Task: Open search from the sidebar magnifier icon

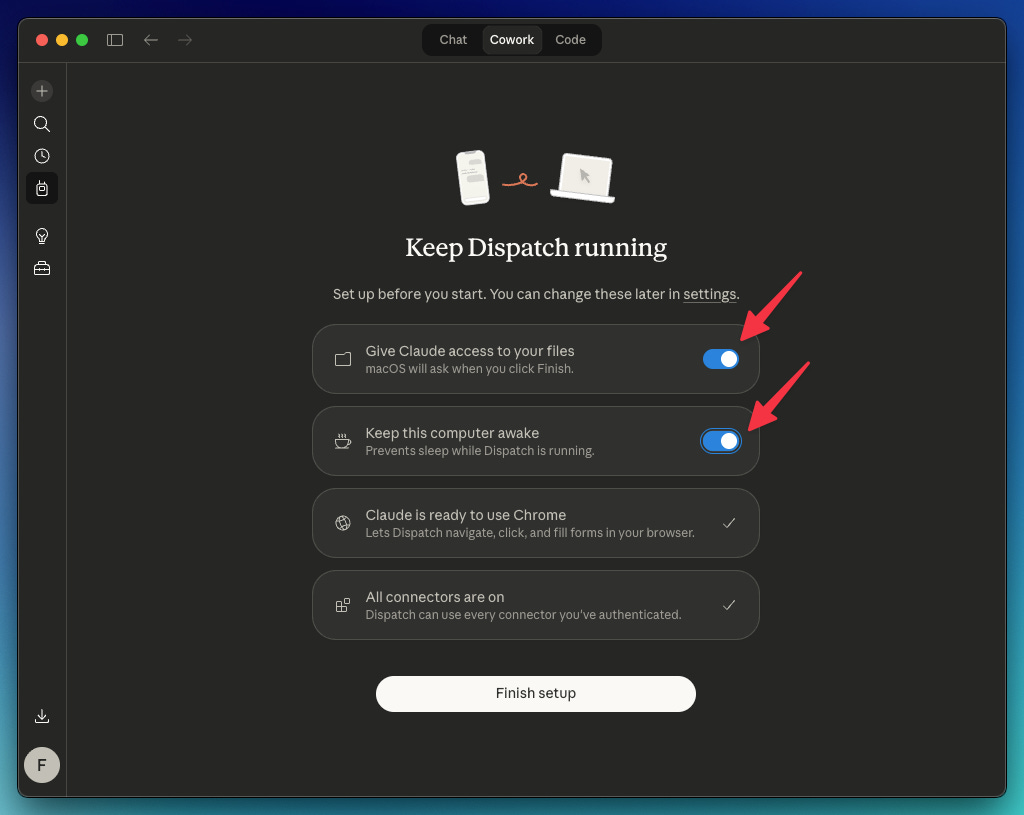Action: (42, 123)
